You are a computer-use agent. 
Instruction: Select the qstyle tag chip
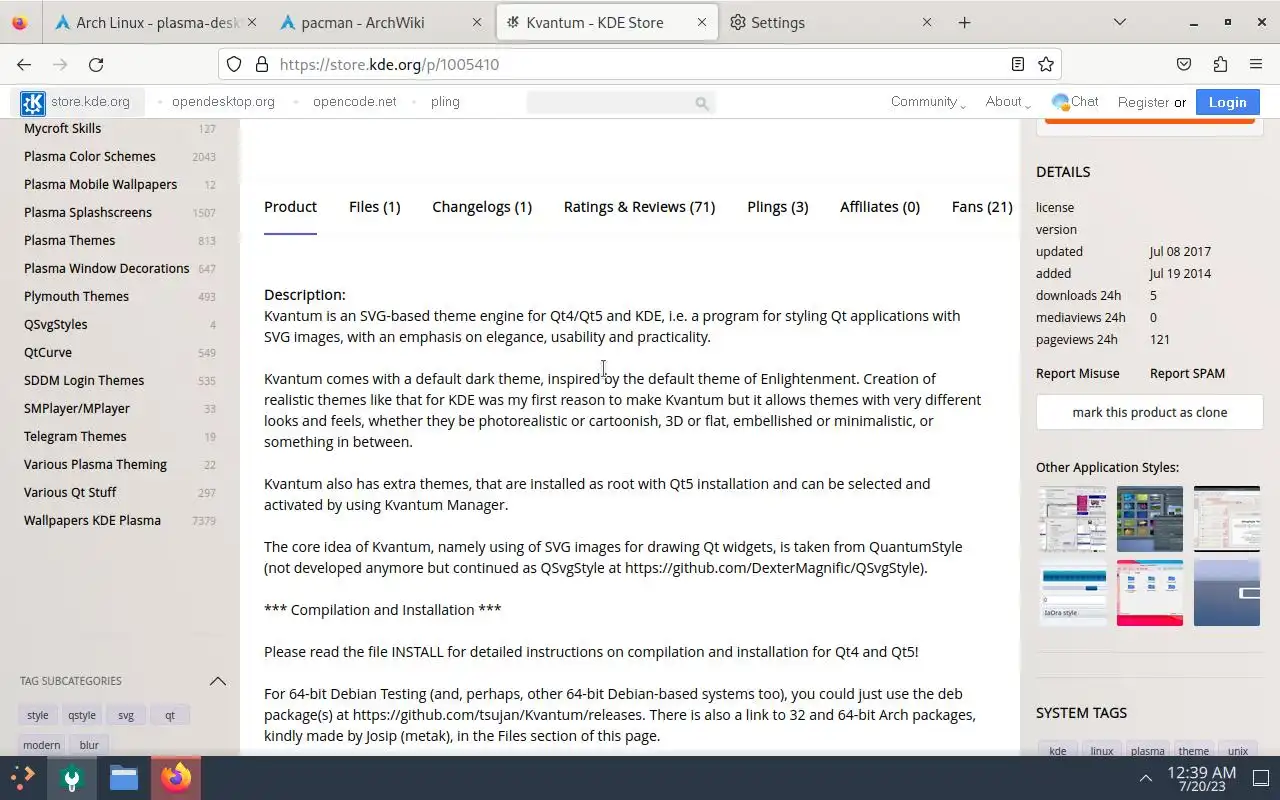82,715
